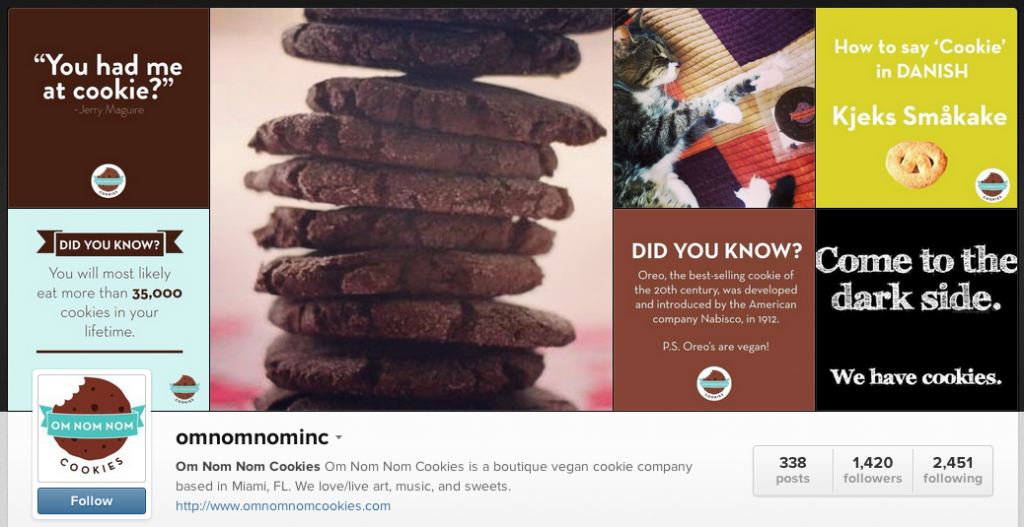The height and width of the screenshot is (527, 1024).
Task: Open the large chocolate cookie stack photo
Action: coord(411,209)
